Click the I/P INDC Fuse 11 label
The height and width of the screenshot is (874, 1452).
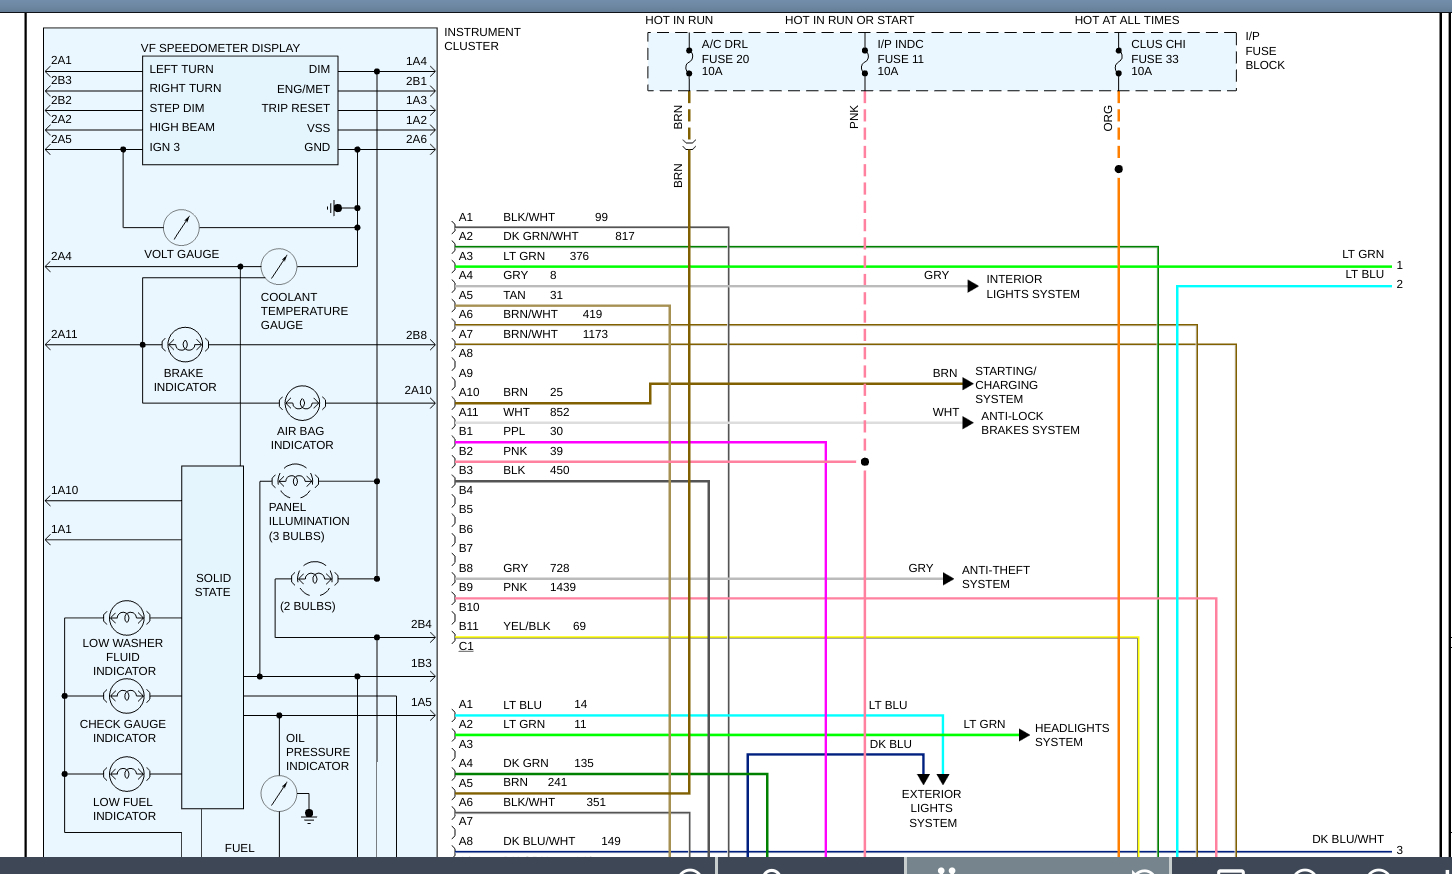pos(900,58)
